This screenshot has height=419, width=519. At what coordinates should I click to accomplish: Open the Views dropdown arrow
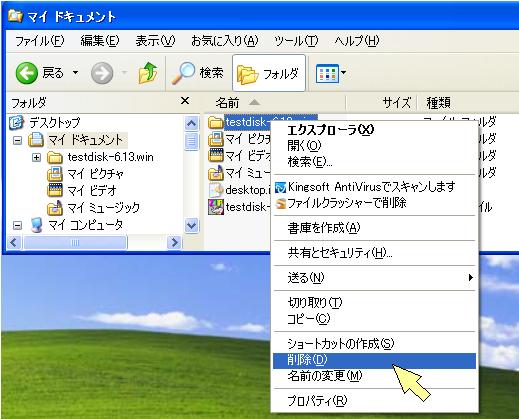pos(344,72)
